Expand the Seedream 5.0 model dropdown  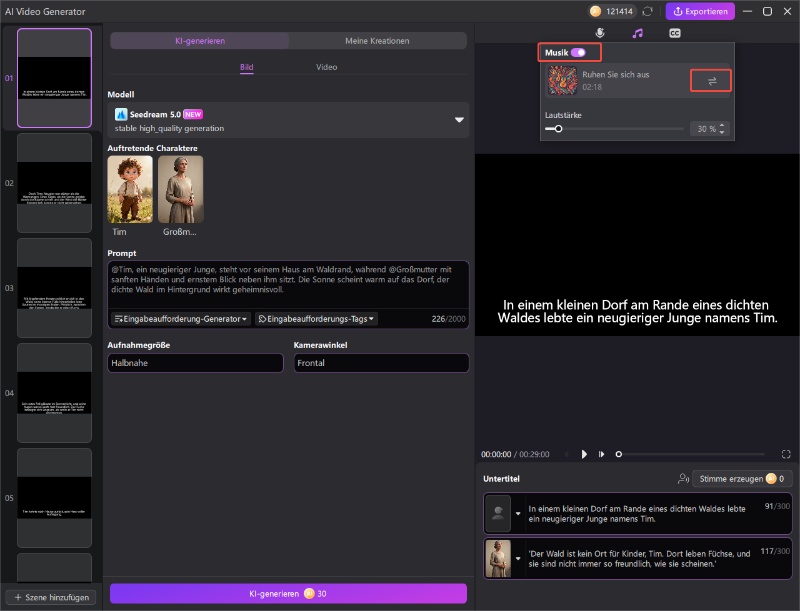[x=459, y=120]
